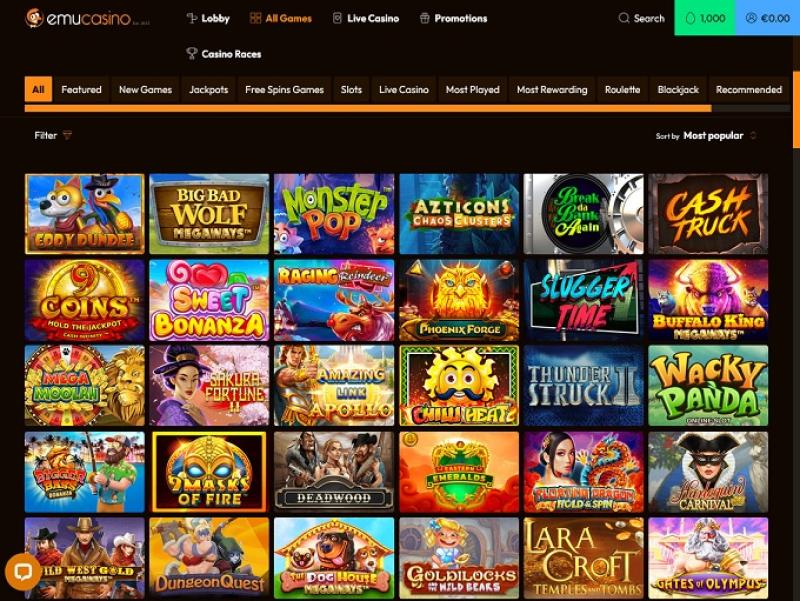This screenshot has height=601, width=800.
Task: Select the Deadwood game thumbnail
Action: tap(334, 472)
